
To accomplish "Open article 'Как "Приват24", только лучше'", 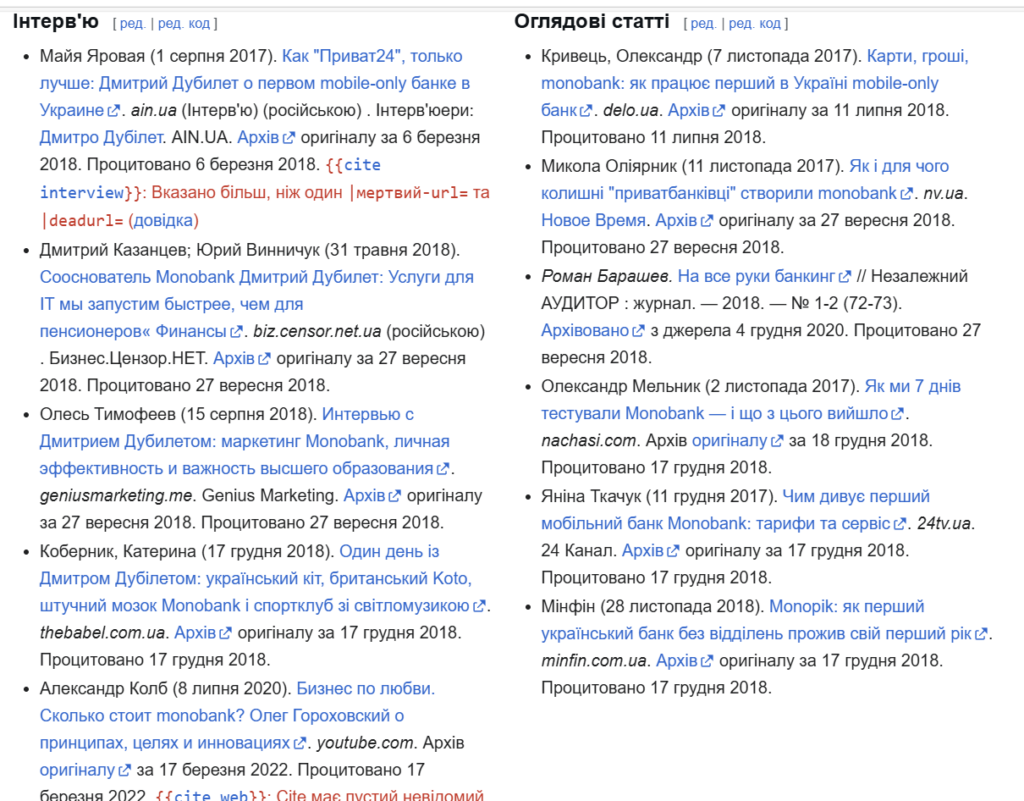I will (x=255, y=83).
